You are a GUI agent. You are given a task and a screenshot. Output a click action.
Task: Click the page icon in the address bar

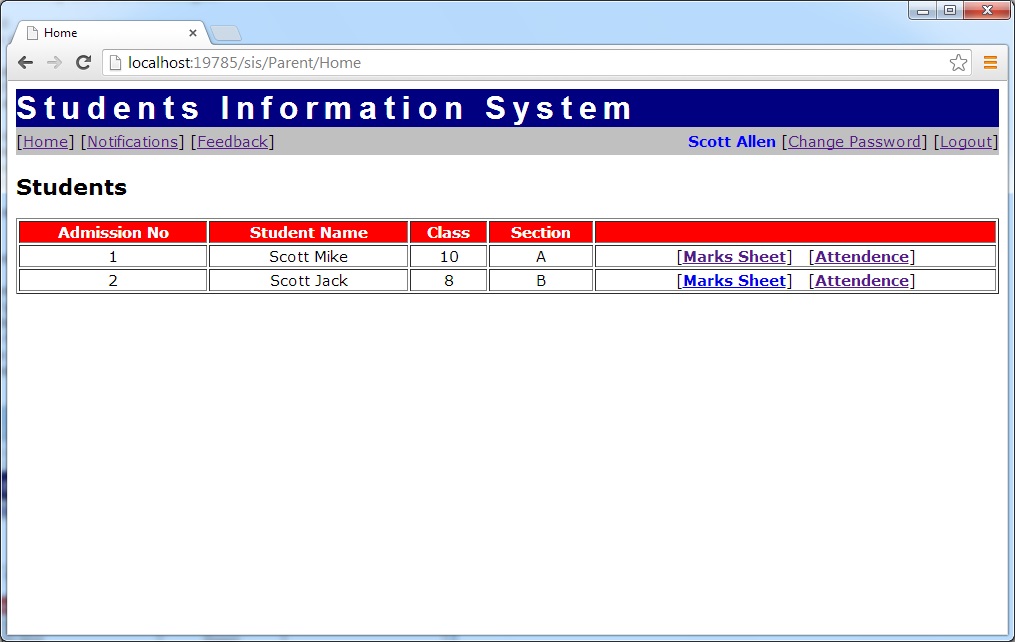115,63
